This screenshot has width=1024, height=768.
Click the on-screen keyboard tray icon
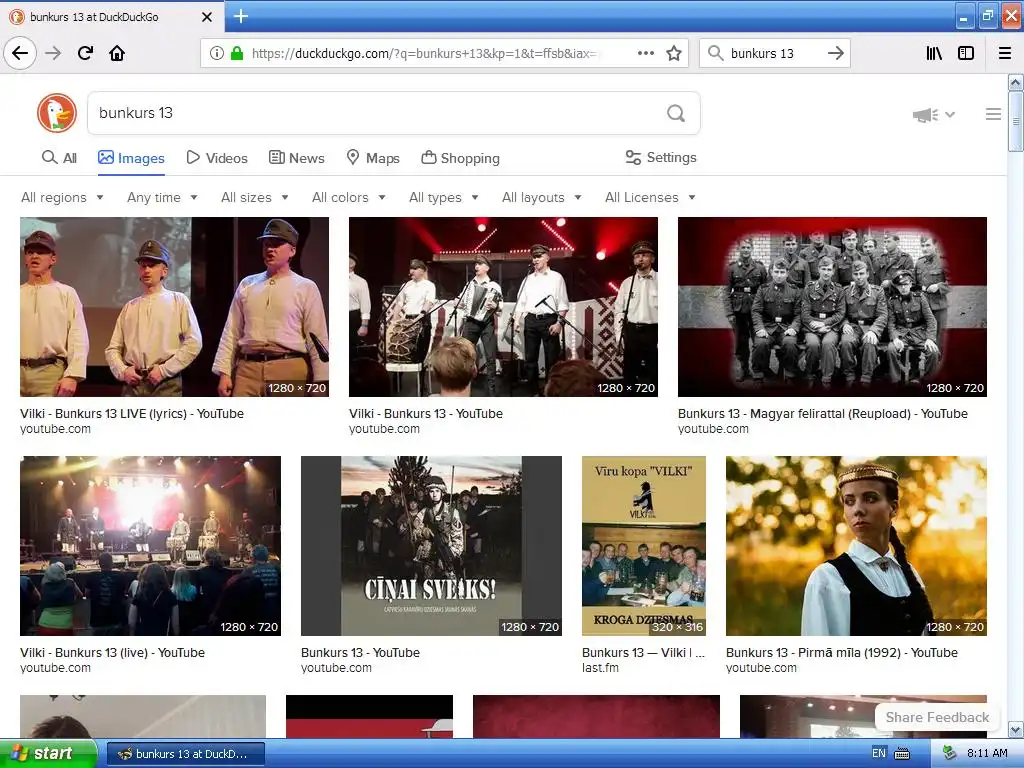point(902,754)
